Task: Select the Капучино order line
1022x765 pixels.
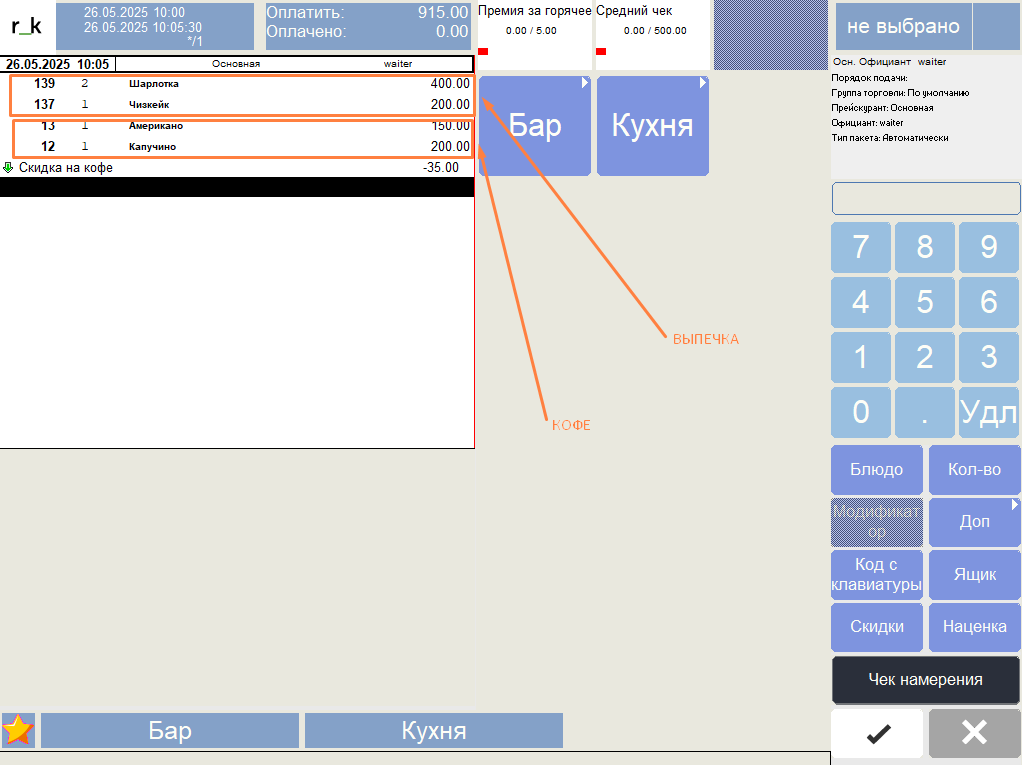Action: pyautogui.click(x=240, y=147)
